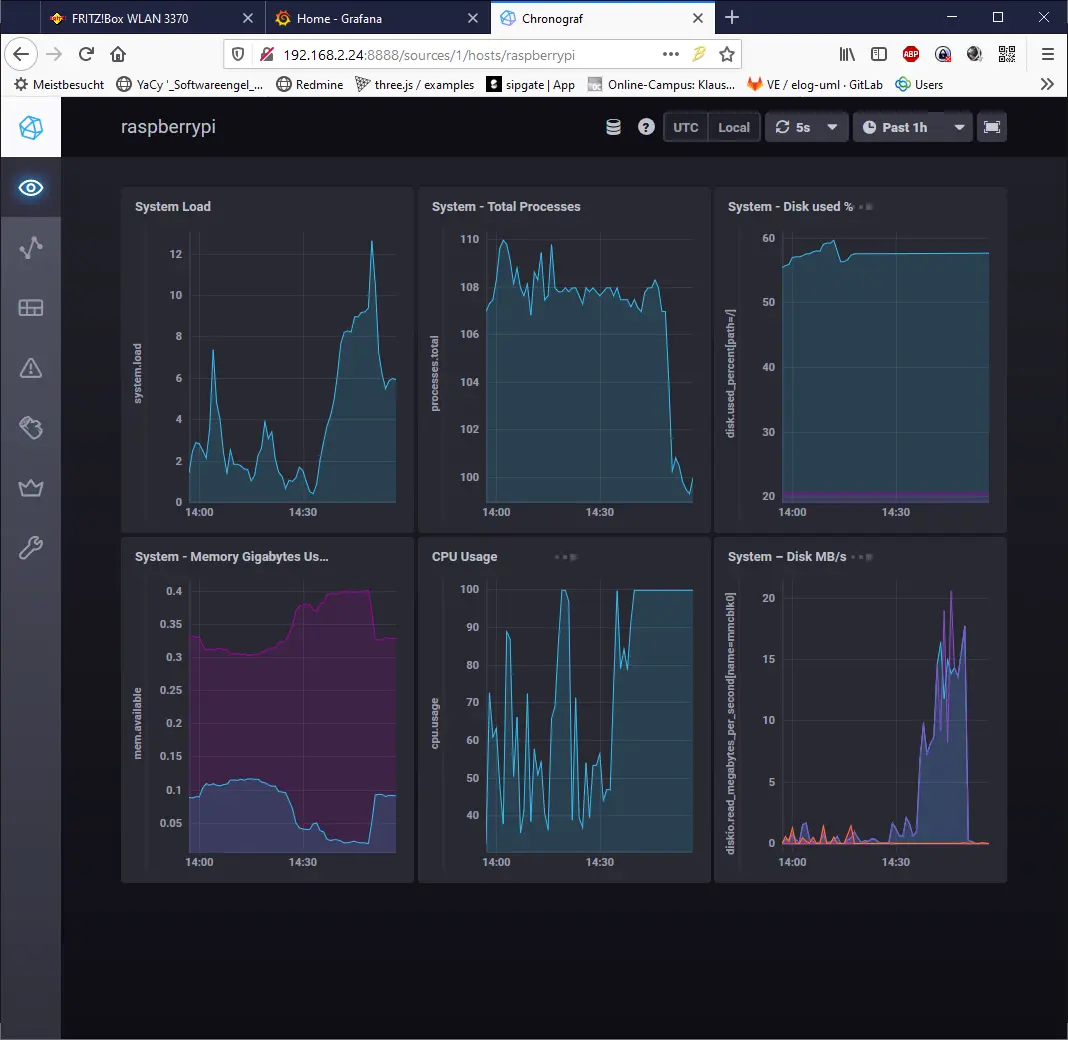1068x1040 pixels.
Task: Open the sources list via database icon
Action: [x=612, y=127]
